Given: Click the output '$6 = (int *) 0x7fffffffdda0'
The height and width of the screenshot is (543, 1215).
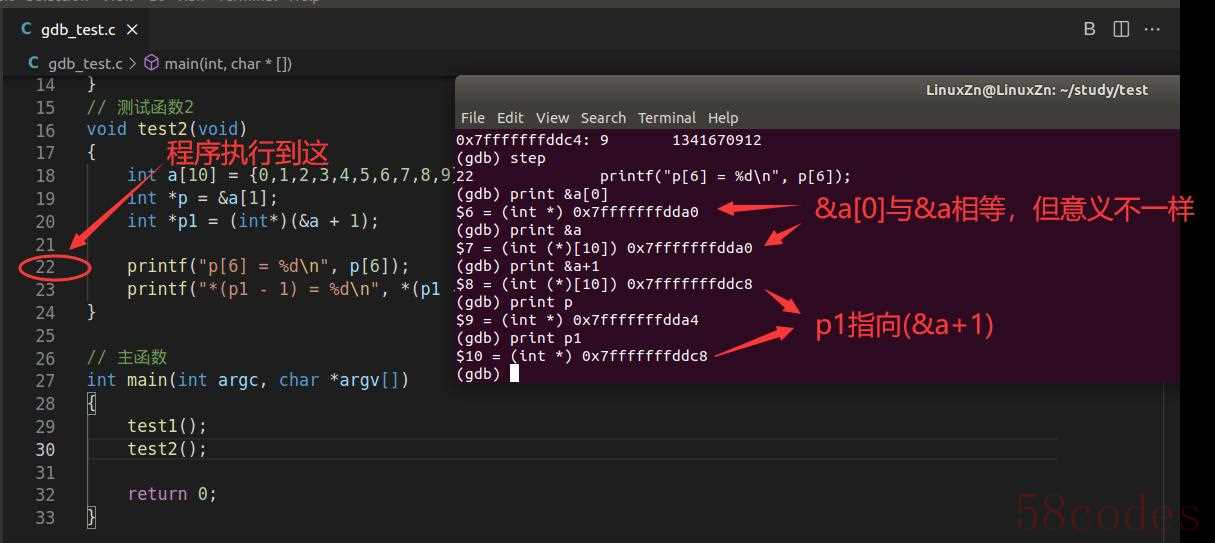Looking at the screenshot, I should tap(577, 212).
